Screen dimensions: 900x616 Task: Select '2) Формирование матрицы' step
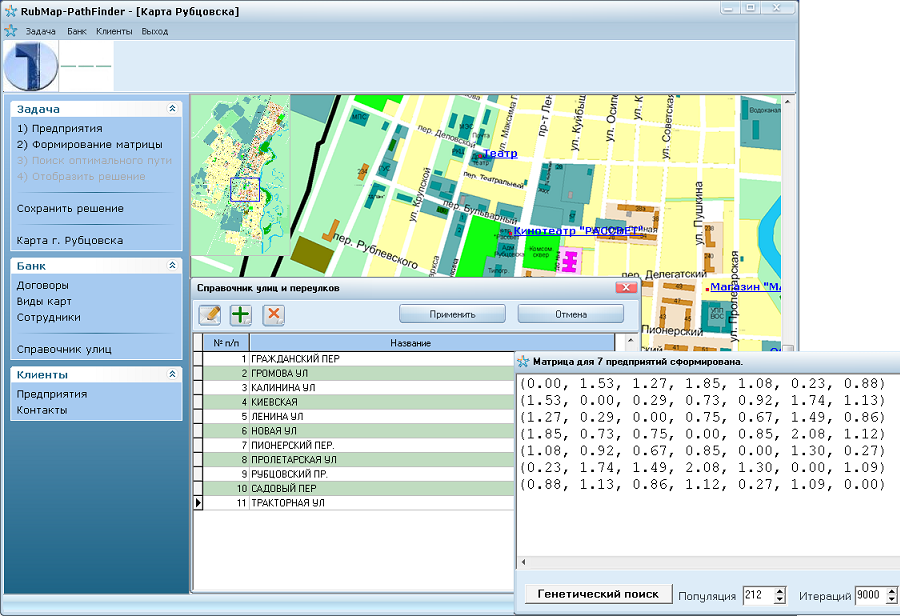point(90,145)
